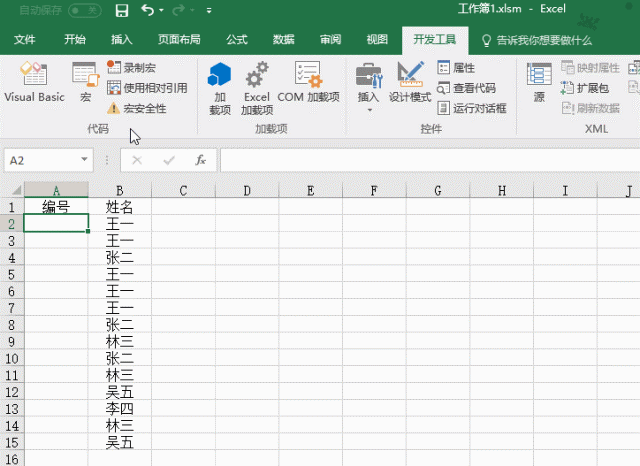Click cell A1 containing 编号
This screenshot has height=466, width=640.
coord(56,207)
